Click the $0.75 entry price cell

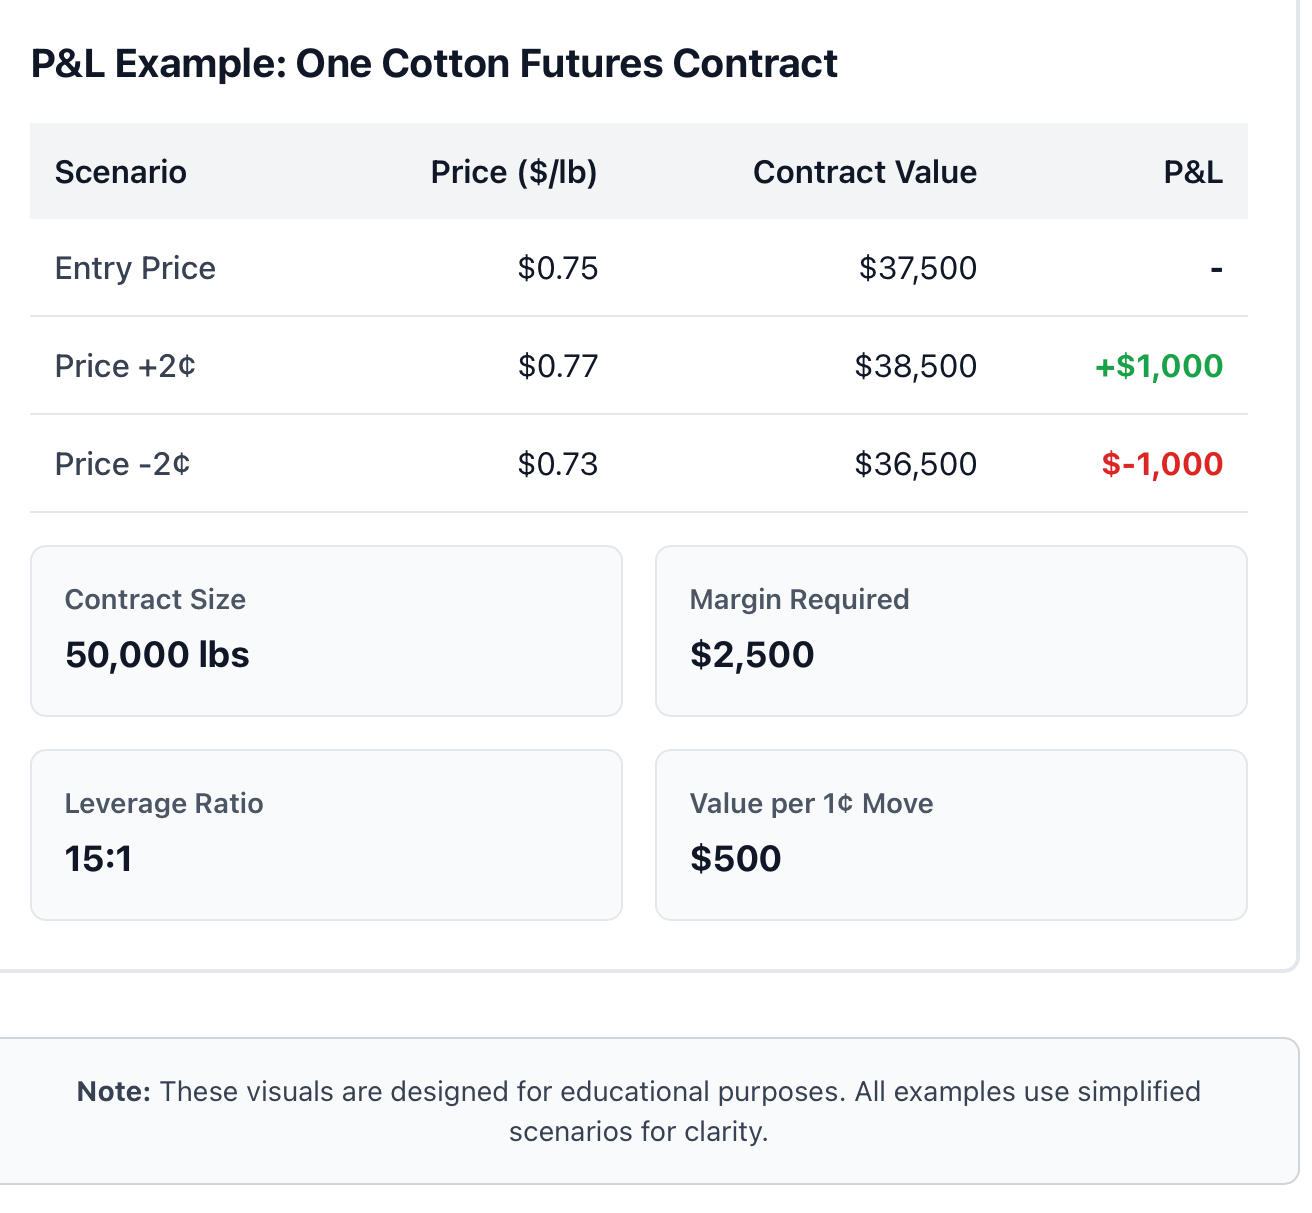coord(558,268)
